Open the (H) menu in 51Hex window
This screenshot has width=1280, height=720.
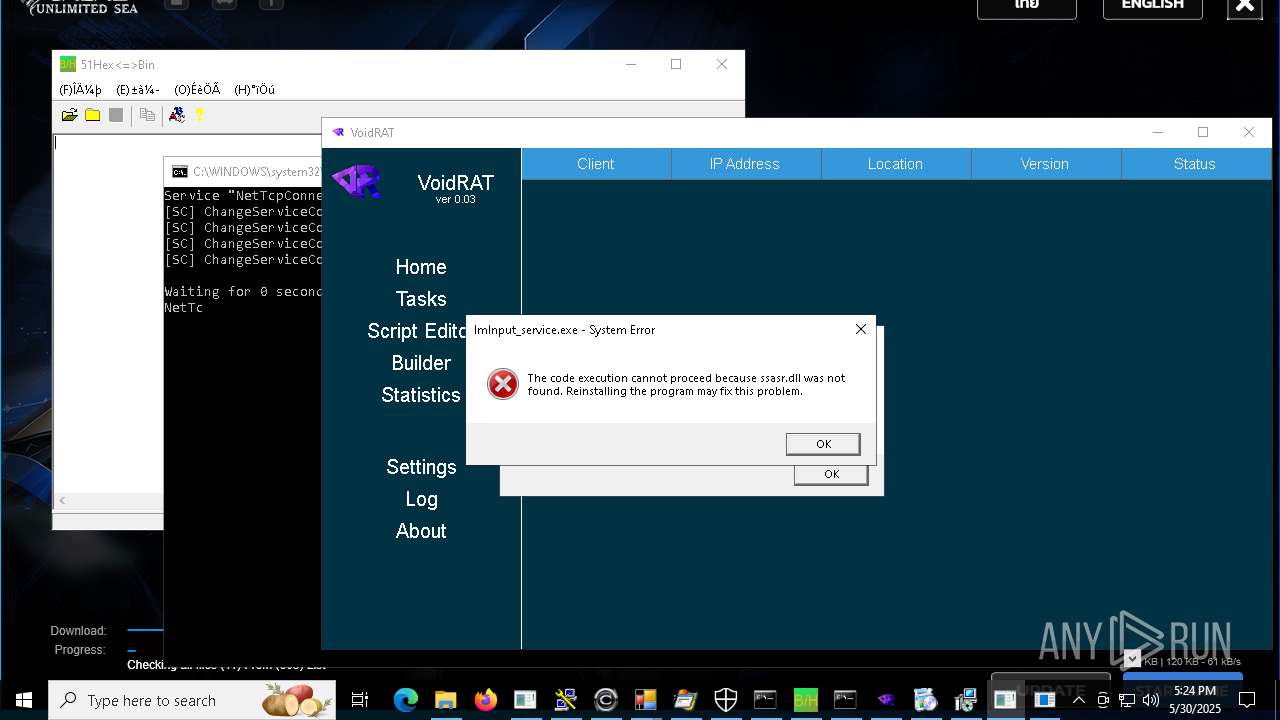click(x=254, y=89)
